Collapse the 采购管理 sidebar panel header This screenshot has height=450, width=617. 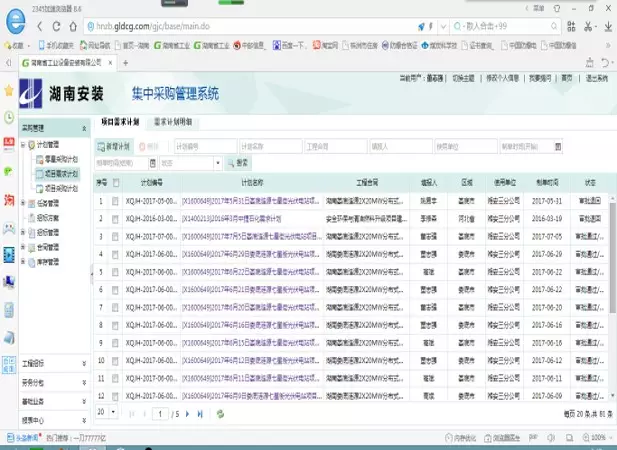(x=82, y=128)
